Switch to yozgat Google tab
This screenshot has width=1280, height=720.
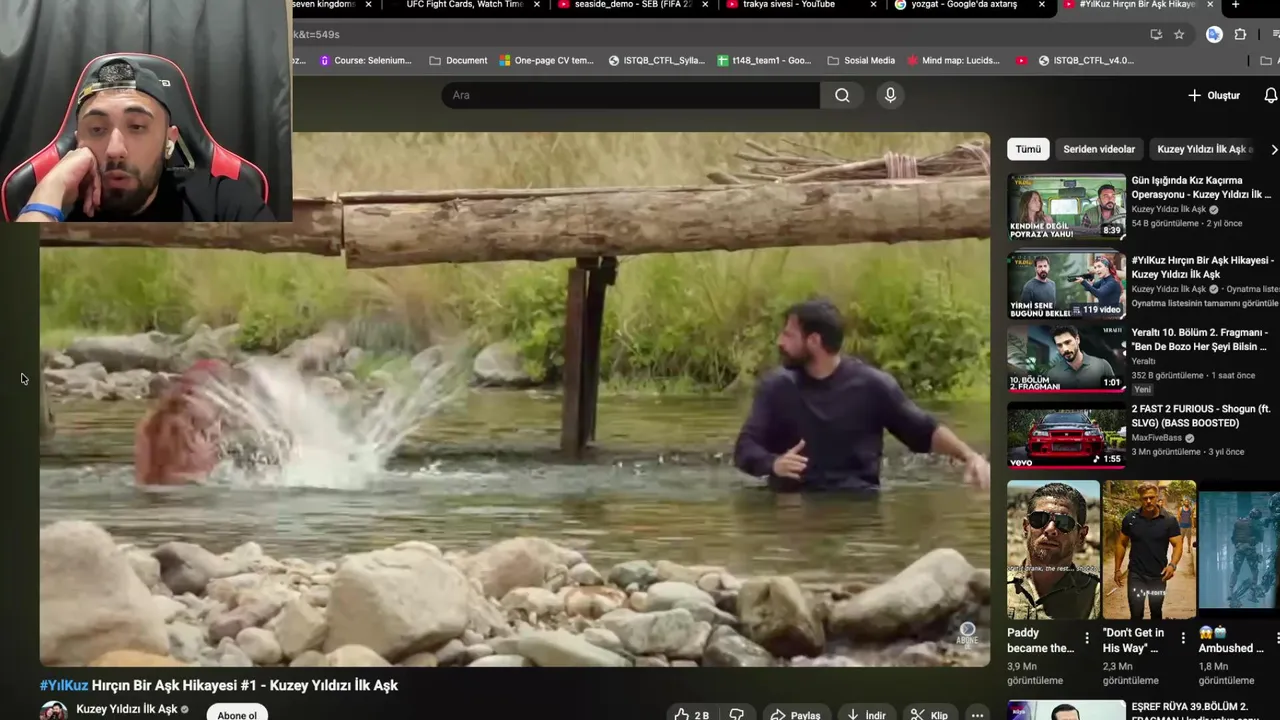pos(963,5)
